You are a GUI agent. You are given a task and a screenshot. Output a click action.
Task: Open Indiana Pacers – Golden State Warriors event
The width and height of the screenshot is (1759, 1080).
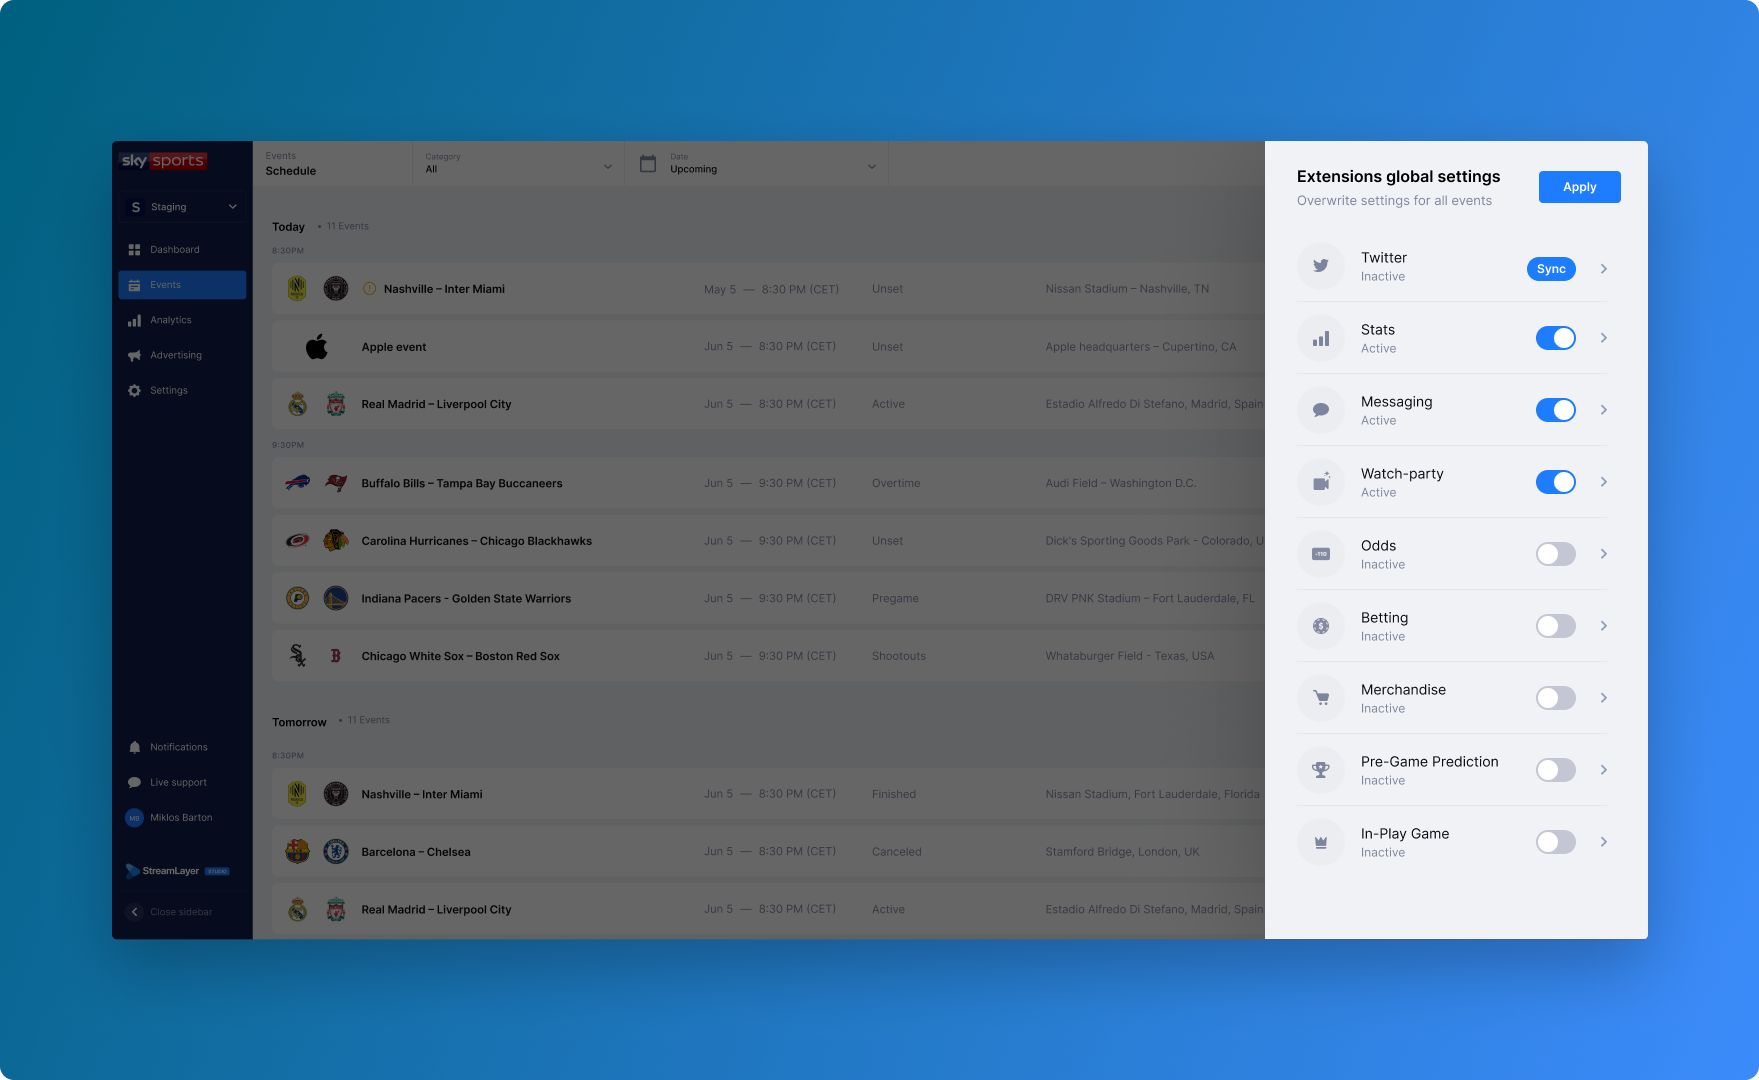tap(768, 599)
